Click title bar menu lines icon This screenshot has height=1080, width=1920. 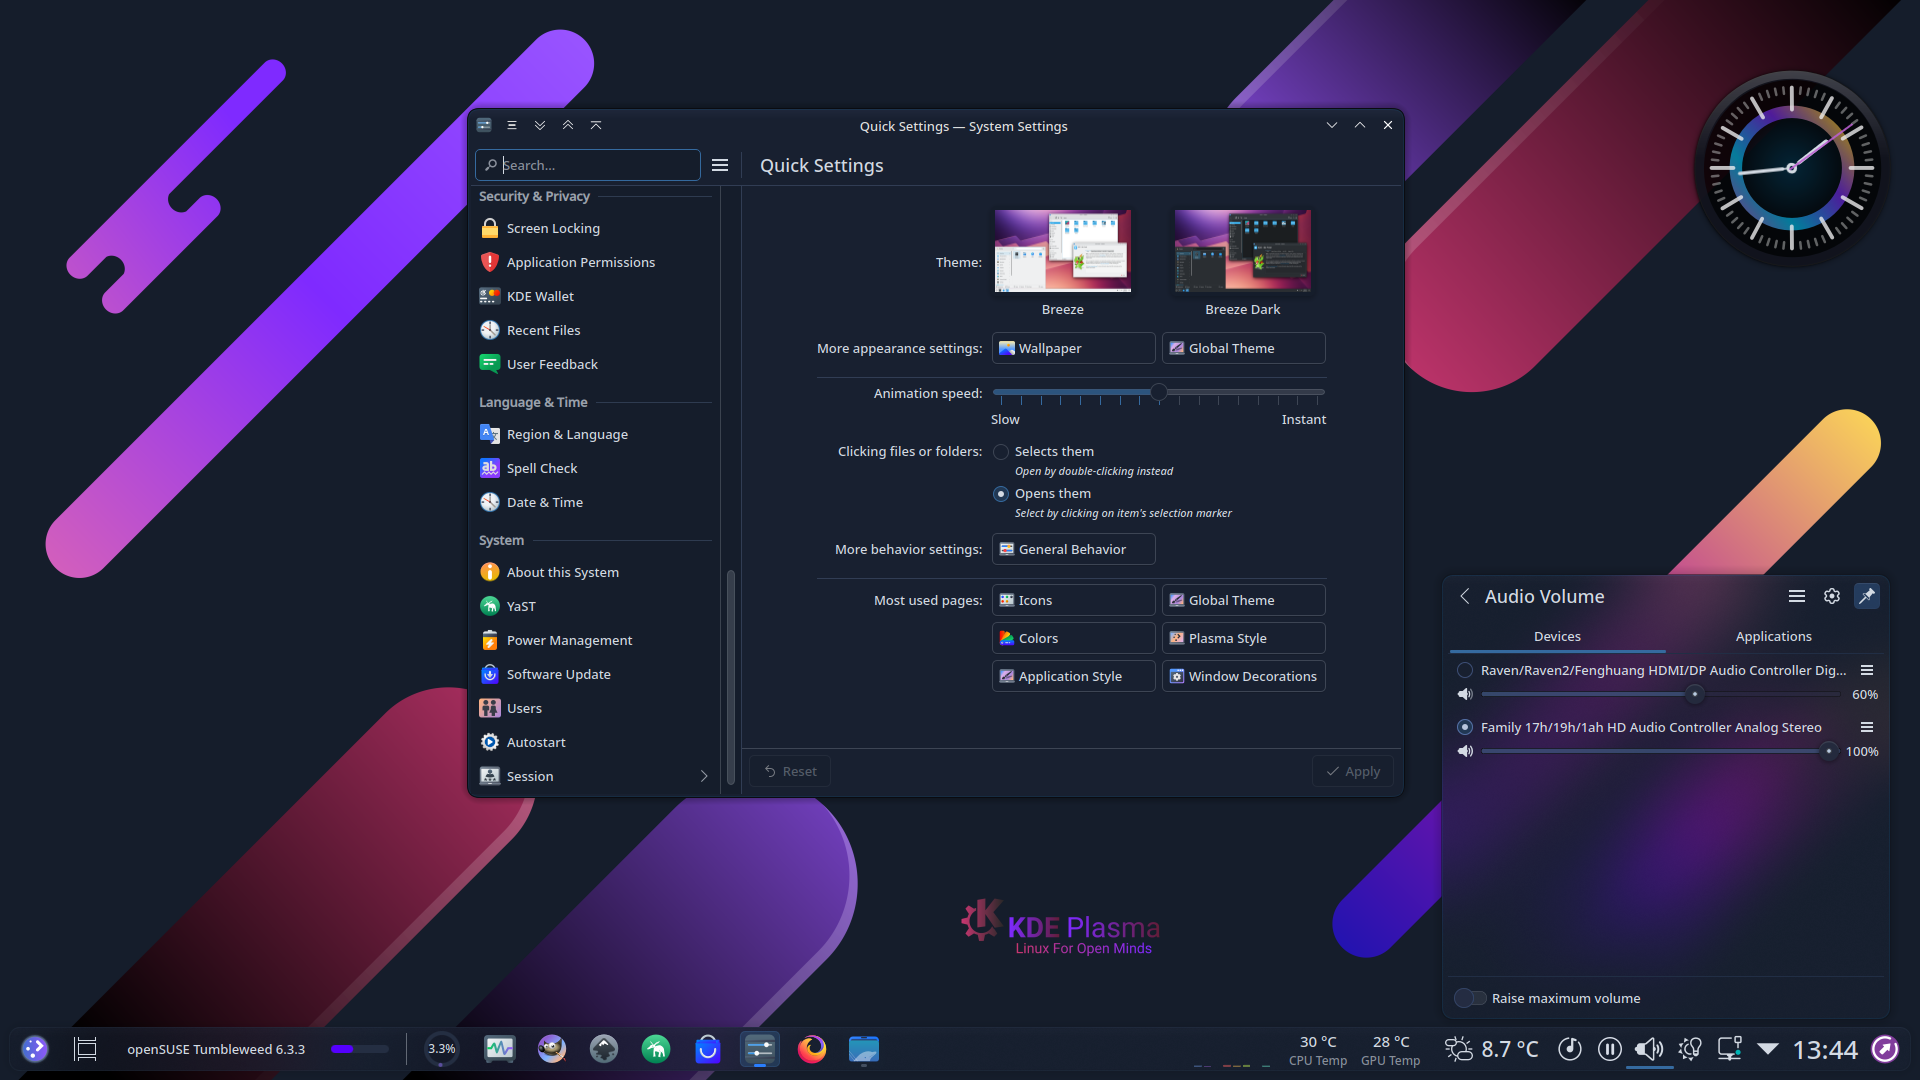[512, 125]
